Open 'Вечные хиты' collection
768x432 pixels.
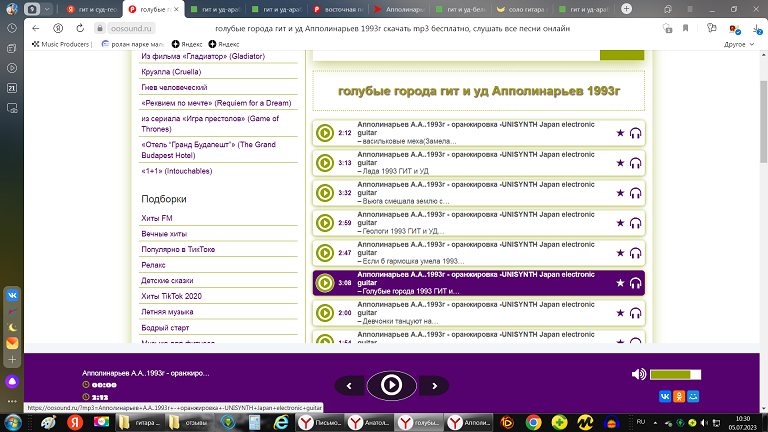click(164, 234)
